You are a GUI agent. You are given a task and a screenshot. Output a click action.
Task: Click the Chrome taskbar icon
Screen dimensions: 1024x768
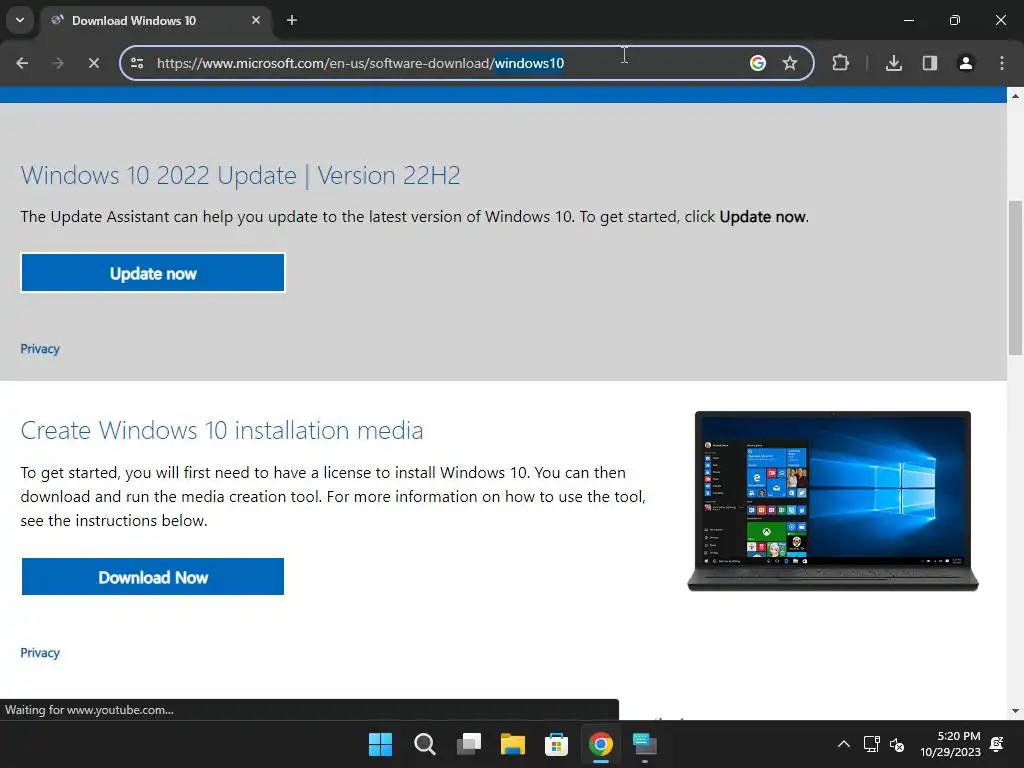[x=601, y=744]
